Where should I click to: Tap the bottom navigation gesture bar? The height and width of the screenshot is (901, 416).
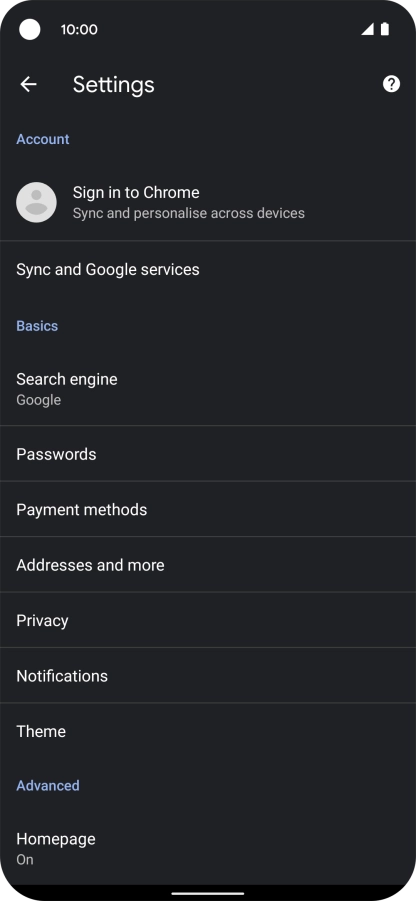(x=208, y=893)
